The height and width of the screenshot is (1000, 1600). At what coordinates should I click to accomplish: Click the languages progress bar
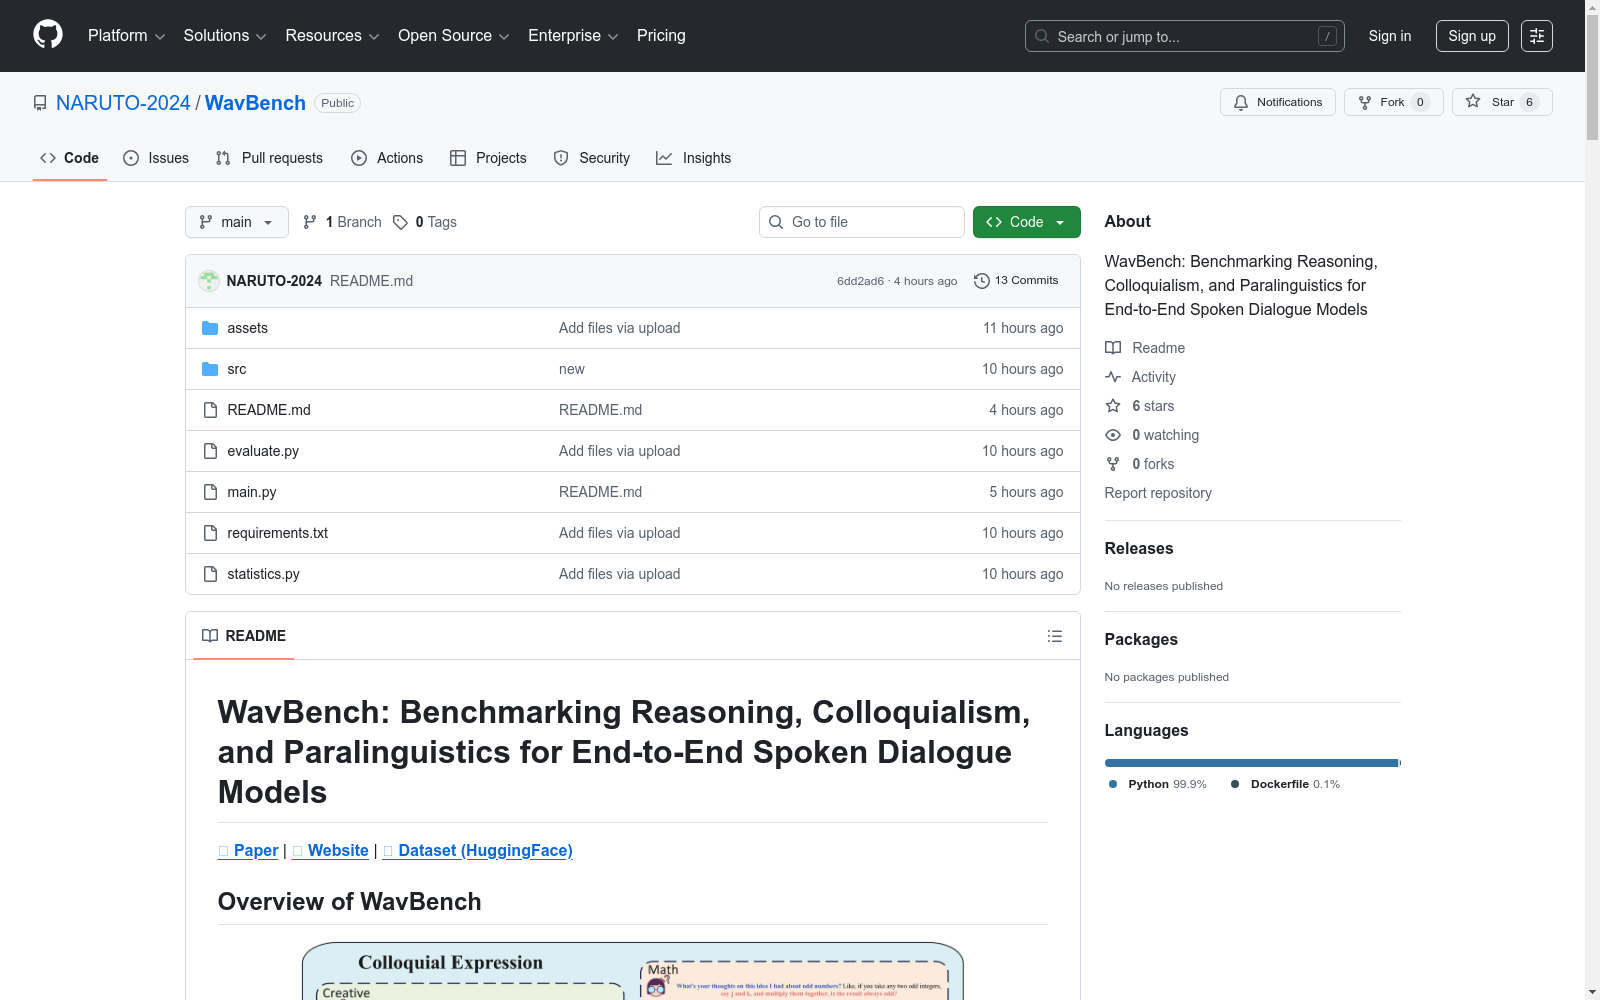(1253, 763)
